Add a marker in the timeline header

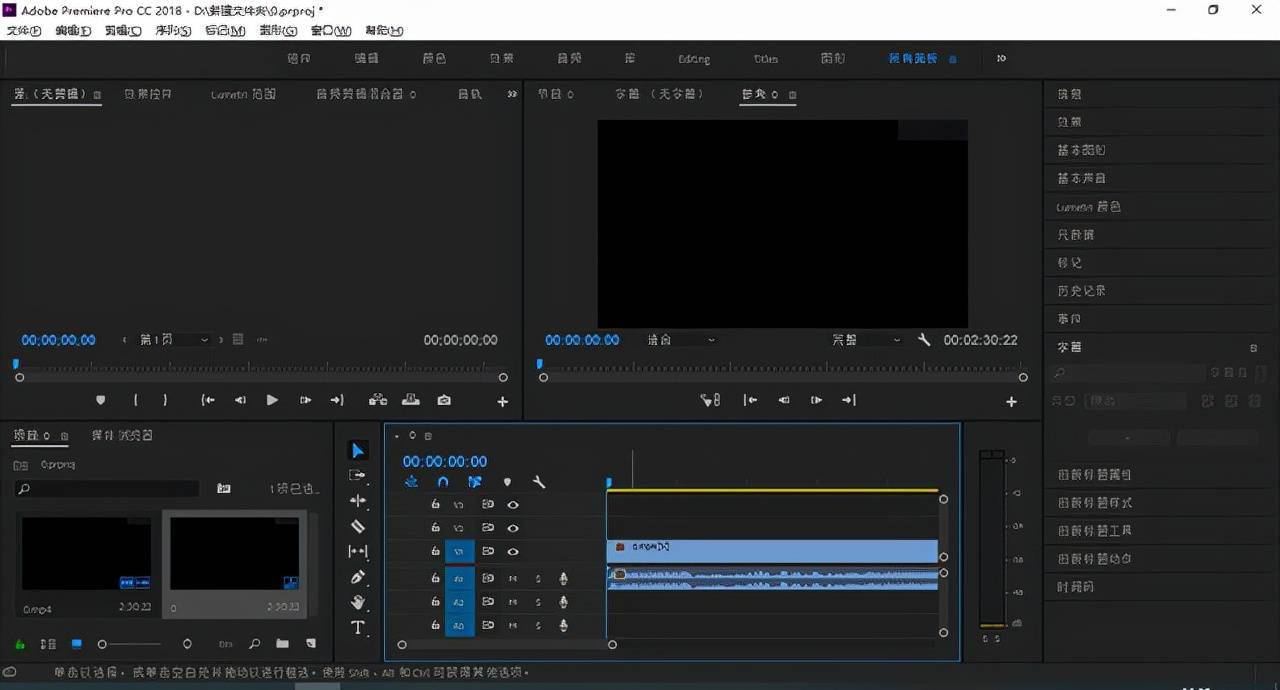click(507, 482)
